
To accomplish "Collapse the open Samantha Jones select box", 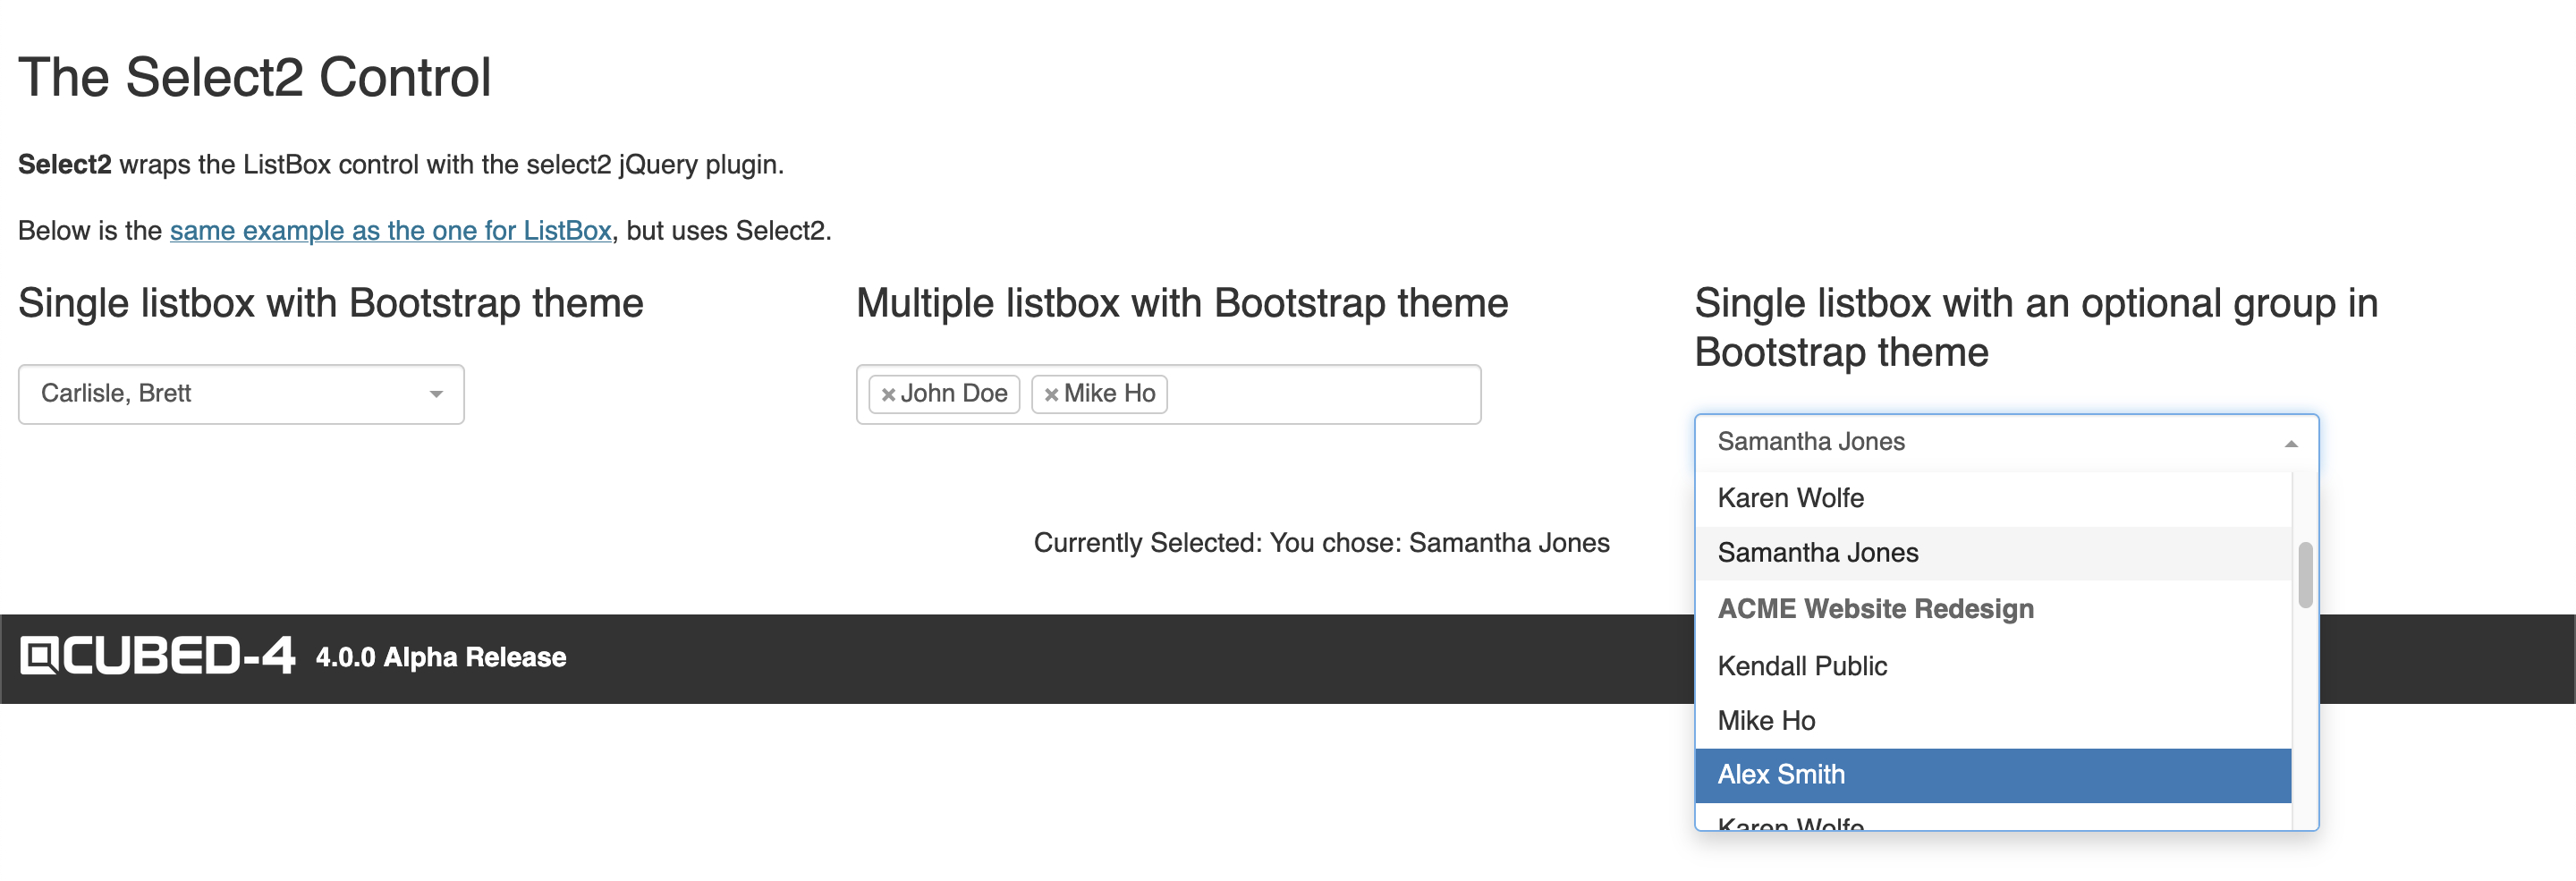I will 1990,442.
